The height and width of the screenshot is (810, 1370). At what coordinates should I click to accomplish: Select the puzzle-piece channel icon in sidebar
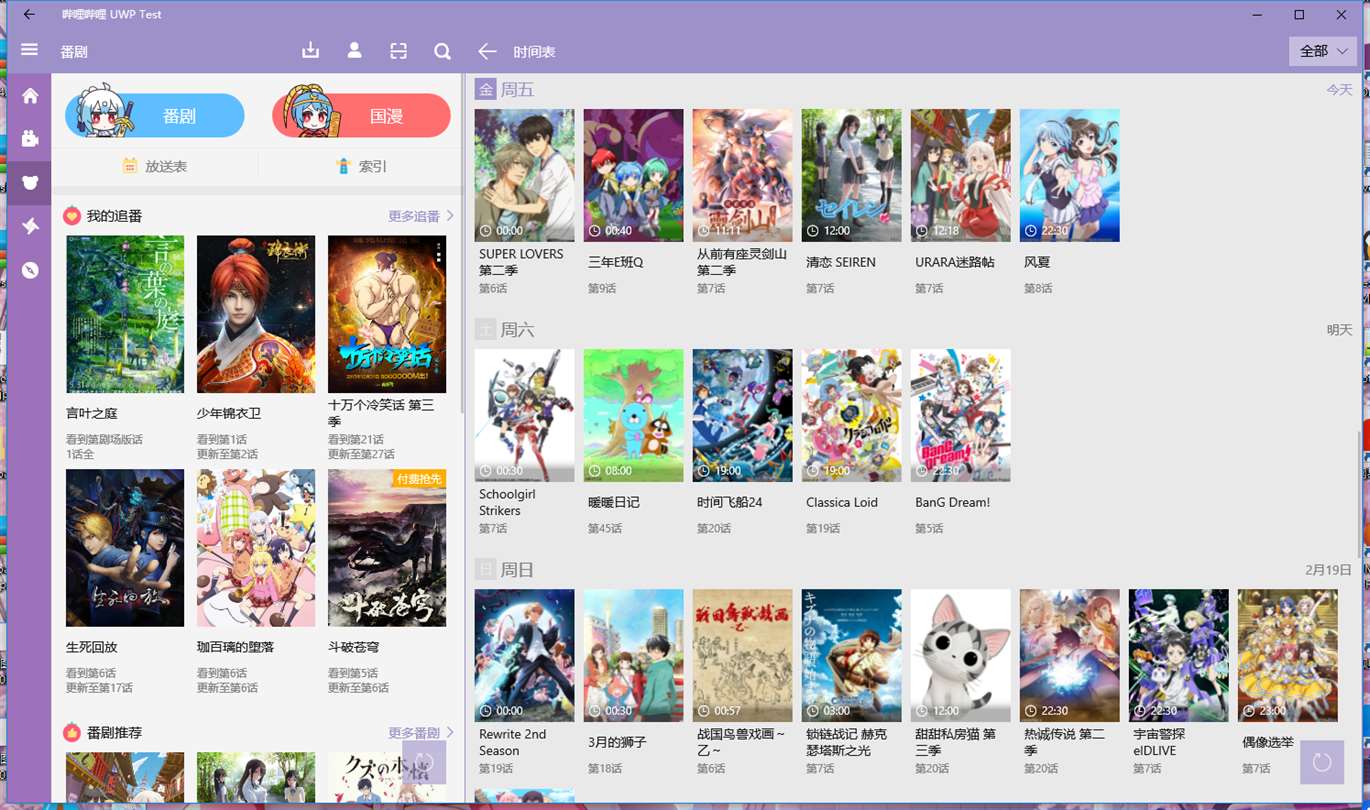[x=30, y=139]
